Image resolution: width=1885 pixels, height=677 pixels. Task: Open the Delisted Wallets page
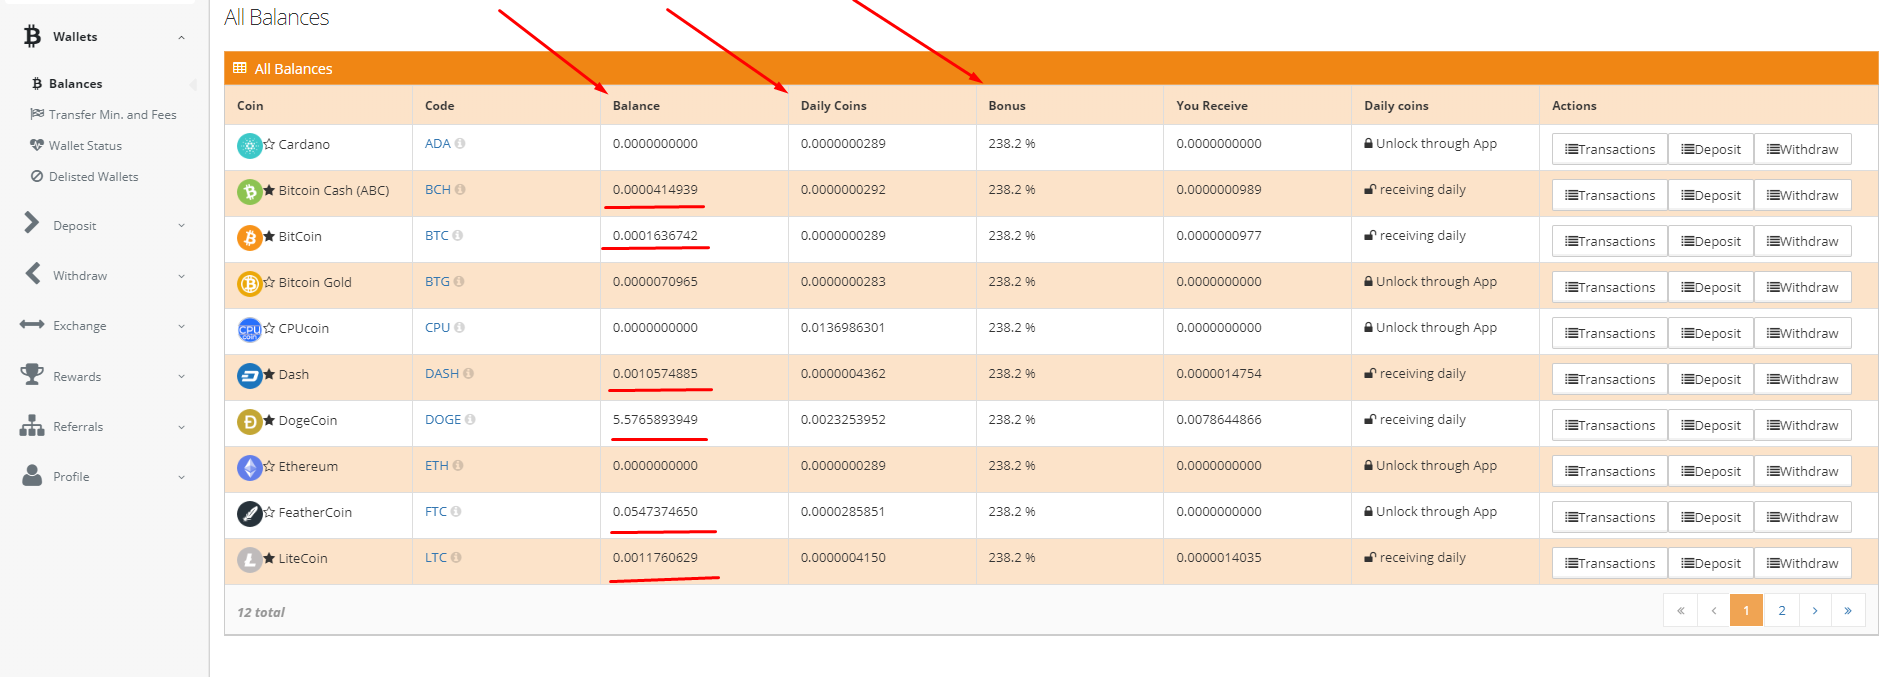pyautogui.click(x=85, y=177)
